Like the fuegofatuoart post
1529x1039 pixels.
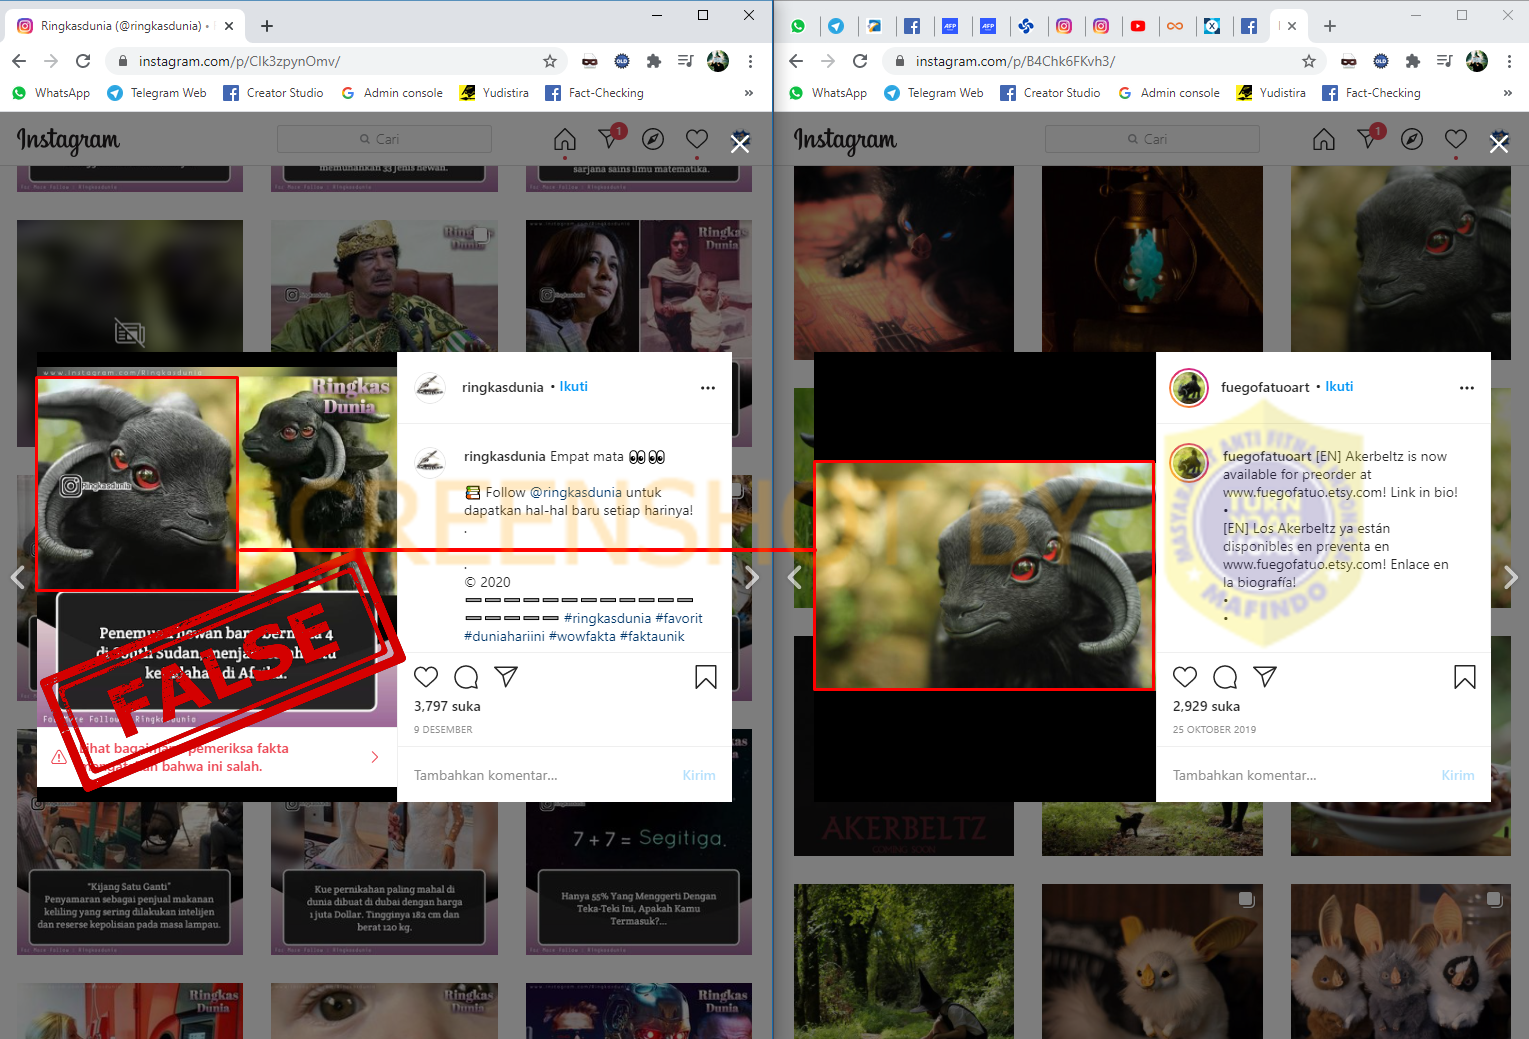click(x=1185, y=677)
